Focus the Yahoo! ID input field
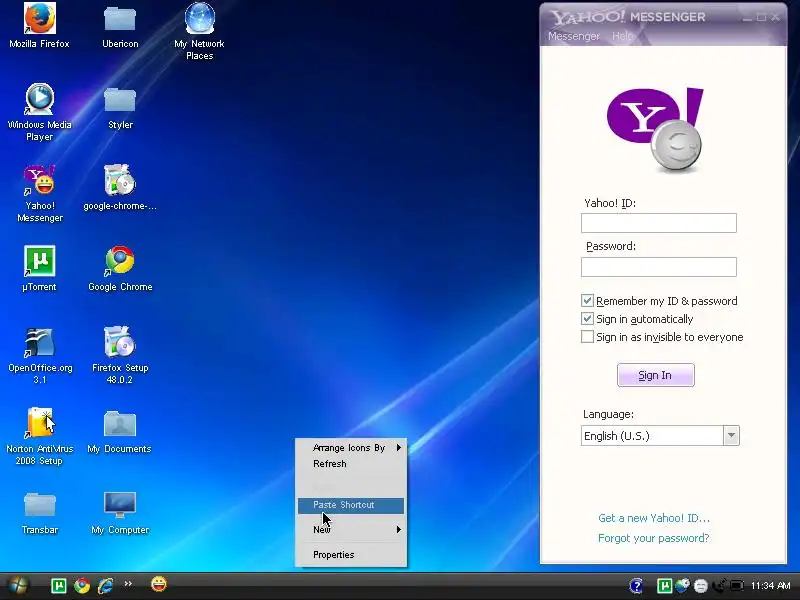This screenshot has width=800, height=600. [659, 223]
